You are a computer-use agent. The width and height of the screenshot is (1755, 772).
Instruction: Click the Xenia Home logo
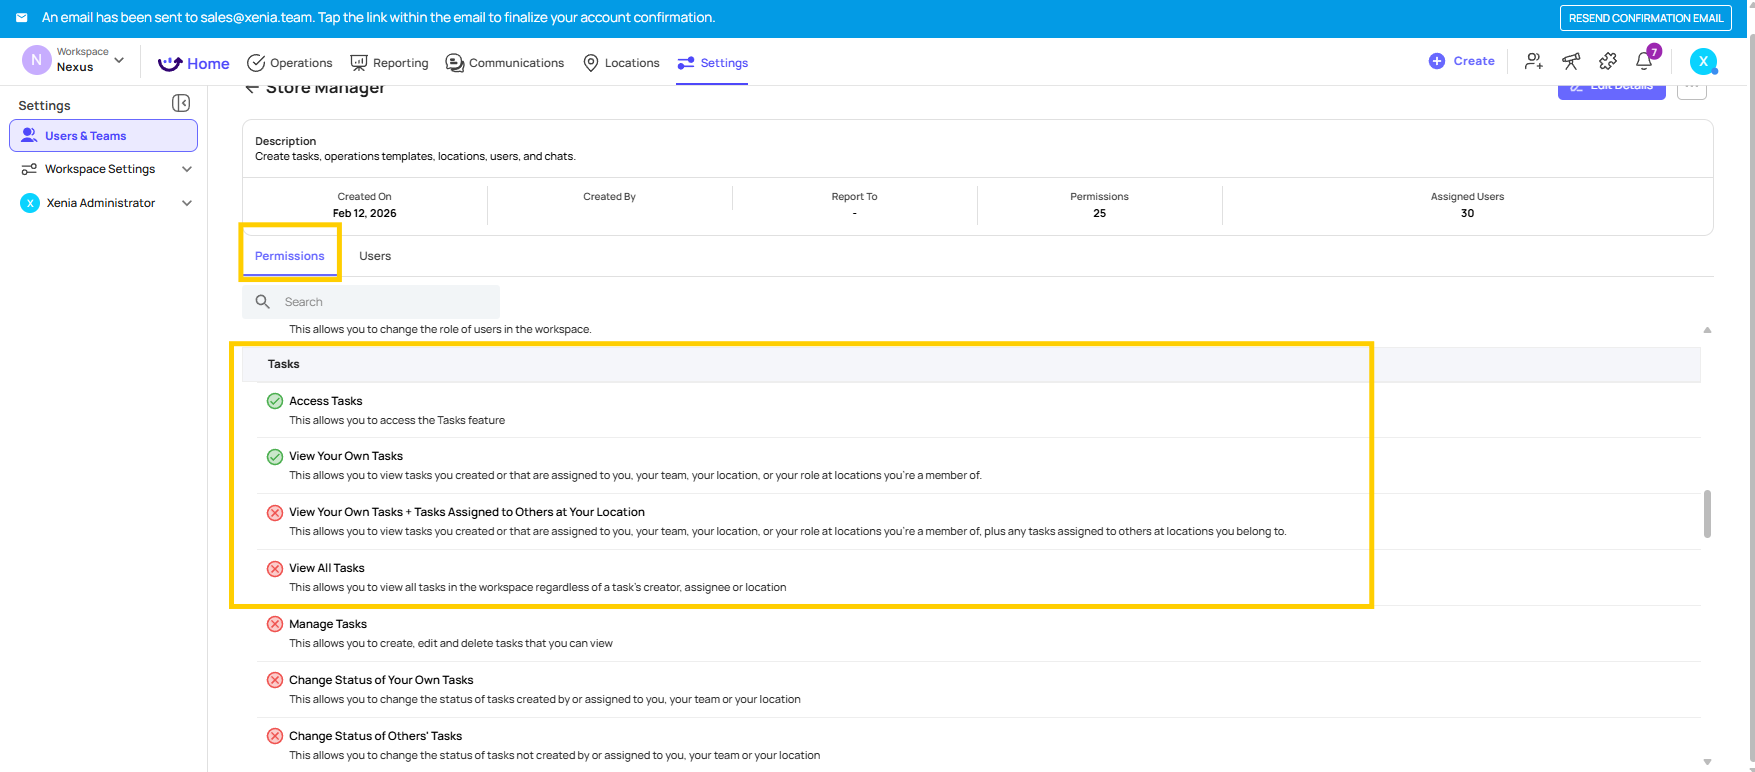coord(194,63)
